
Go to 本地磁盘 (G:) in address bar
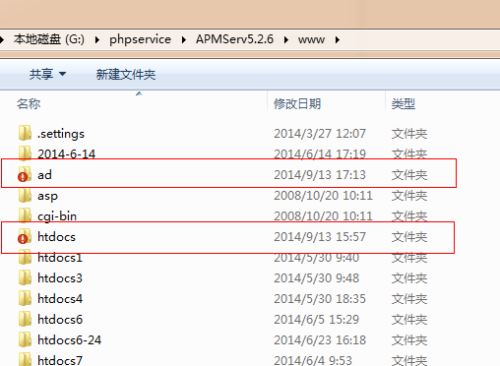click(49, 39)
